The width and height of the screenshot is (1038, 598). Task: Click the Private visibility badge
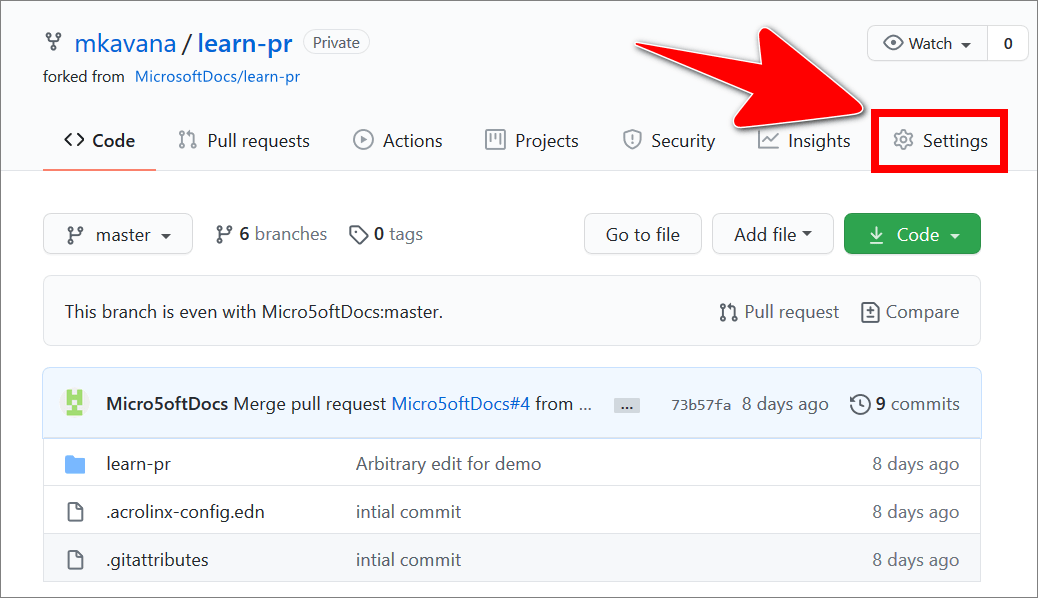[336, 42]
